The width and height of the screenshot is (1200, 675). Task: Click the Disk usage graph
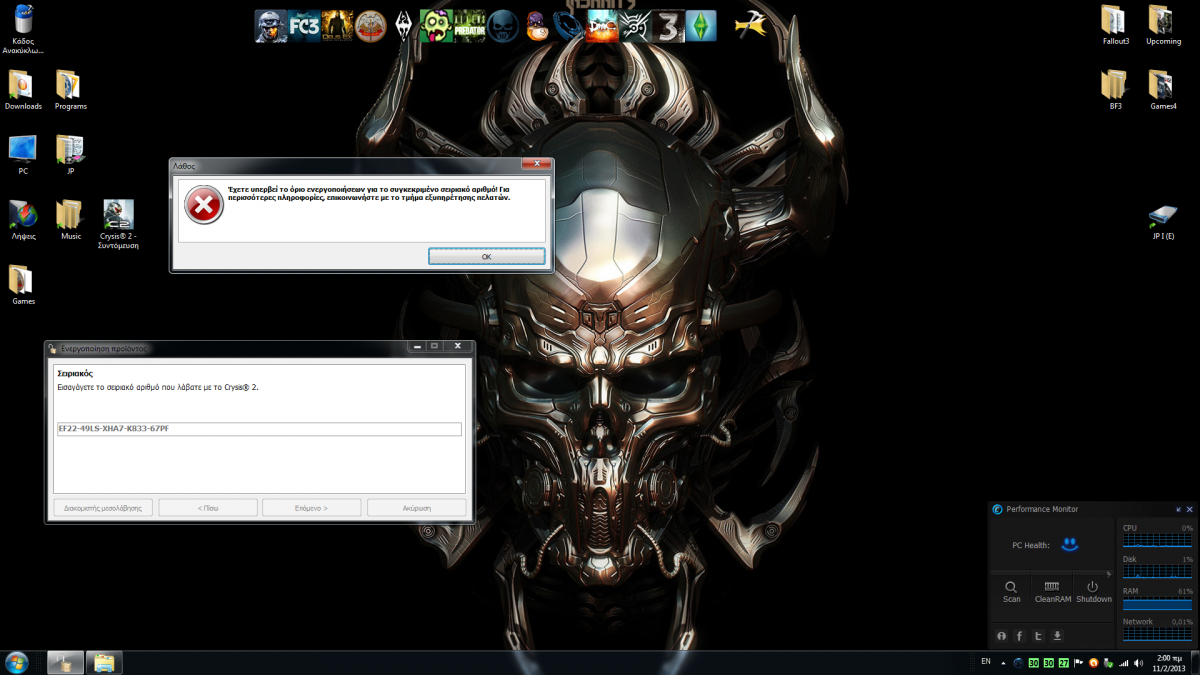pyautogui.click(x=1157, y=571)
